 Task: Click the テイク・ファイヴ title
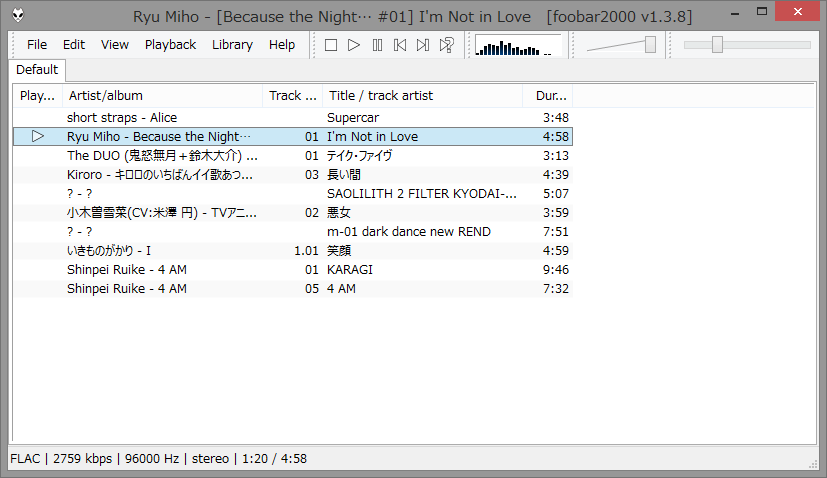coord(360,156)
